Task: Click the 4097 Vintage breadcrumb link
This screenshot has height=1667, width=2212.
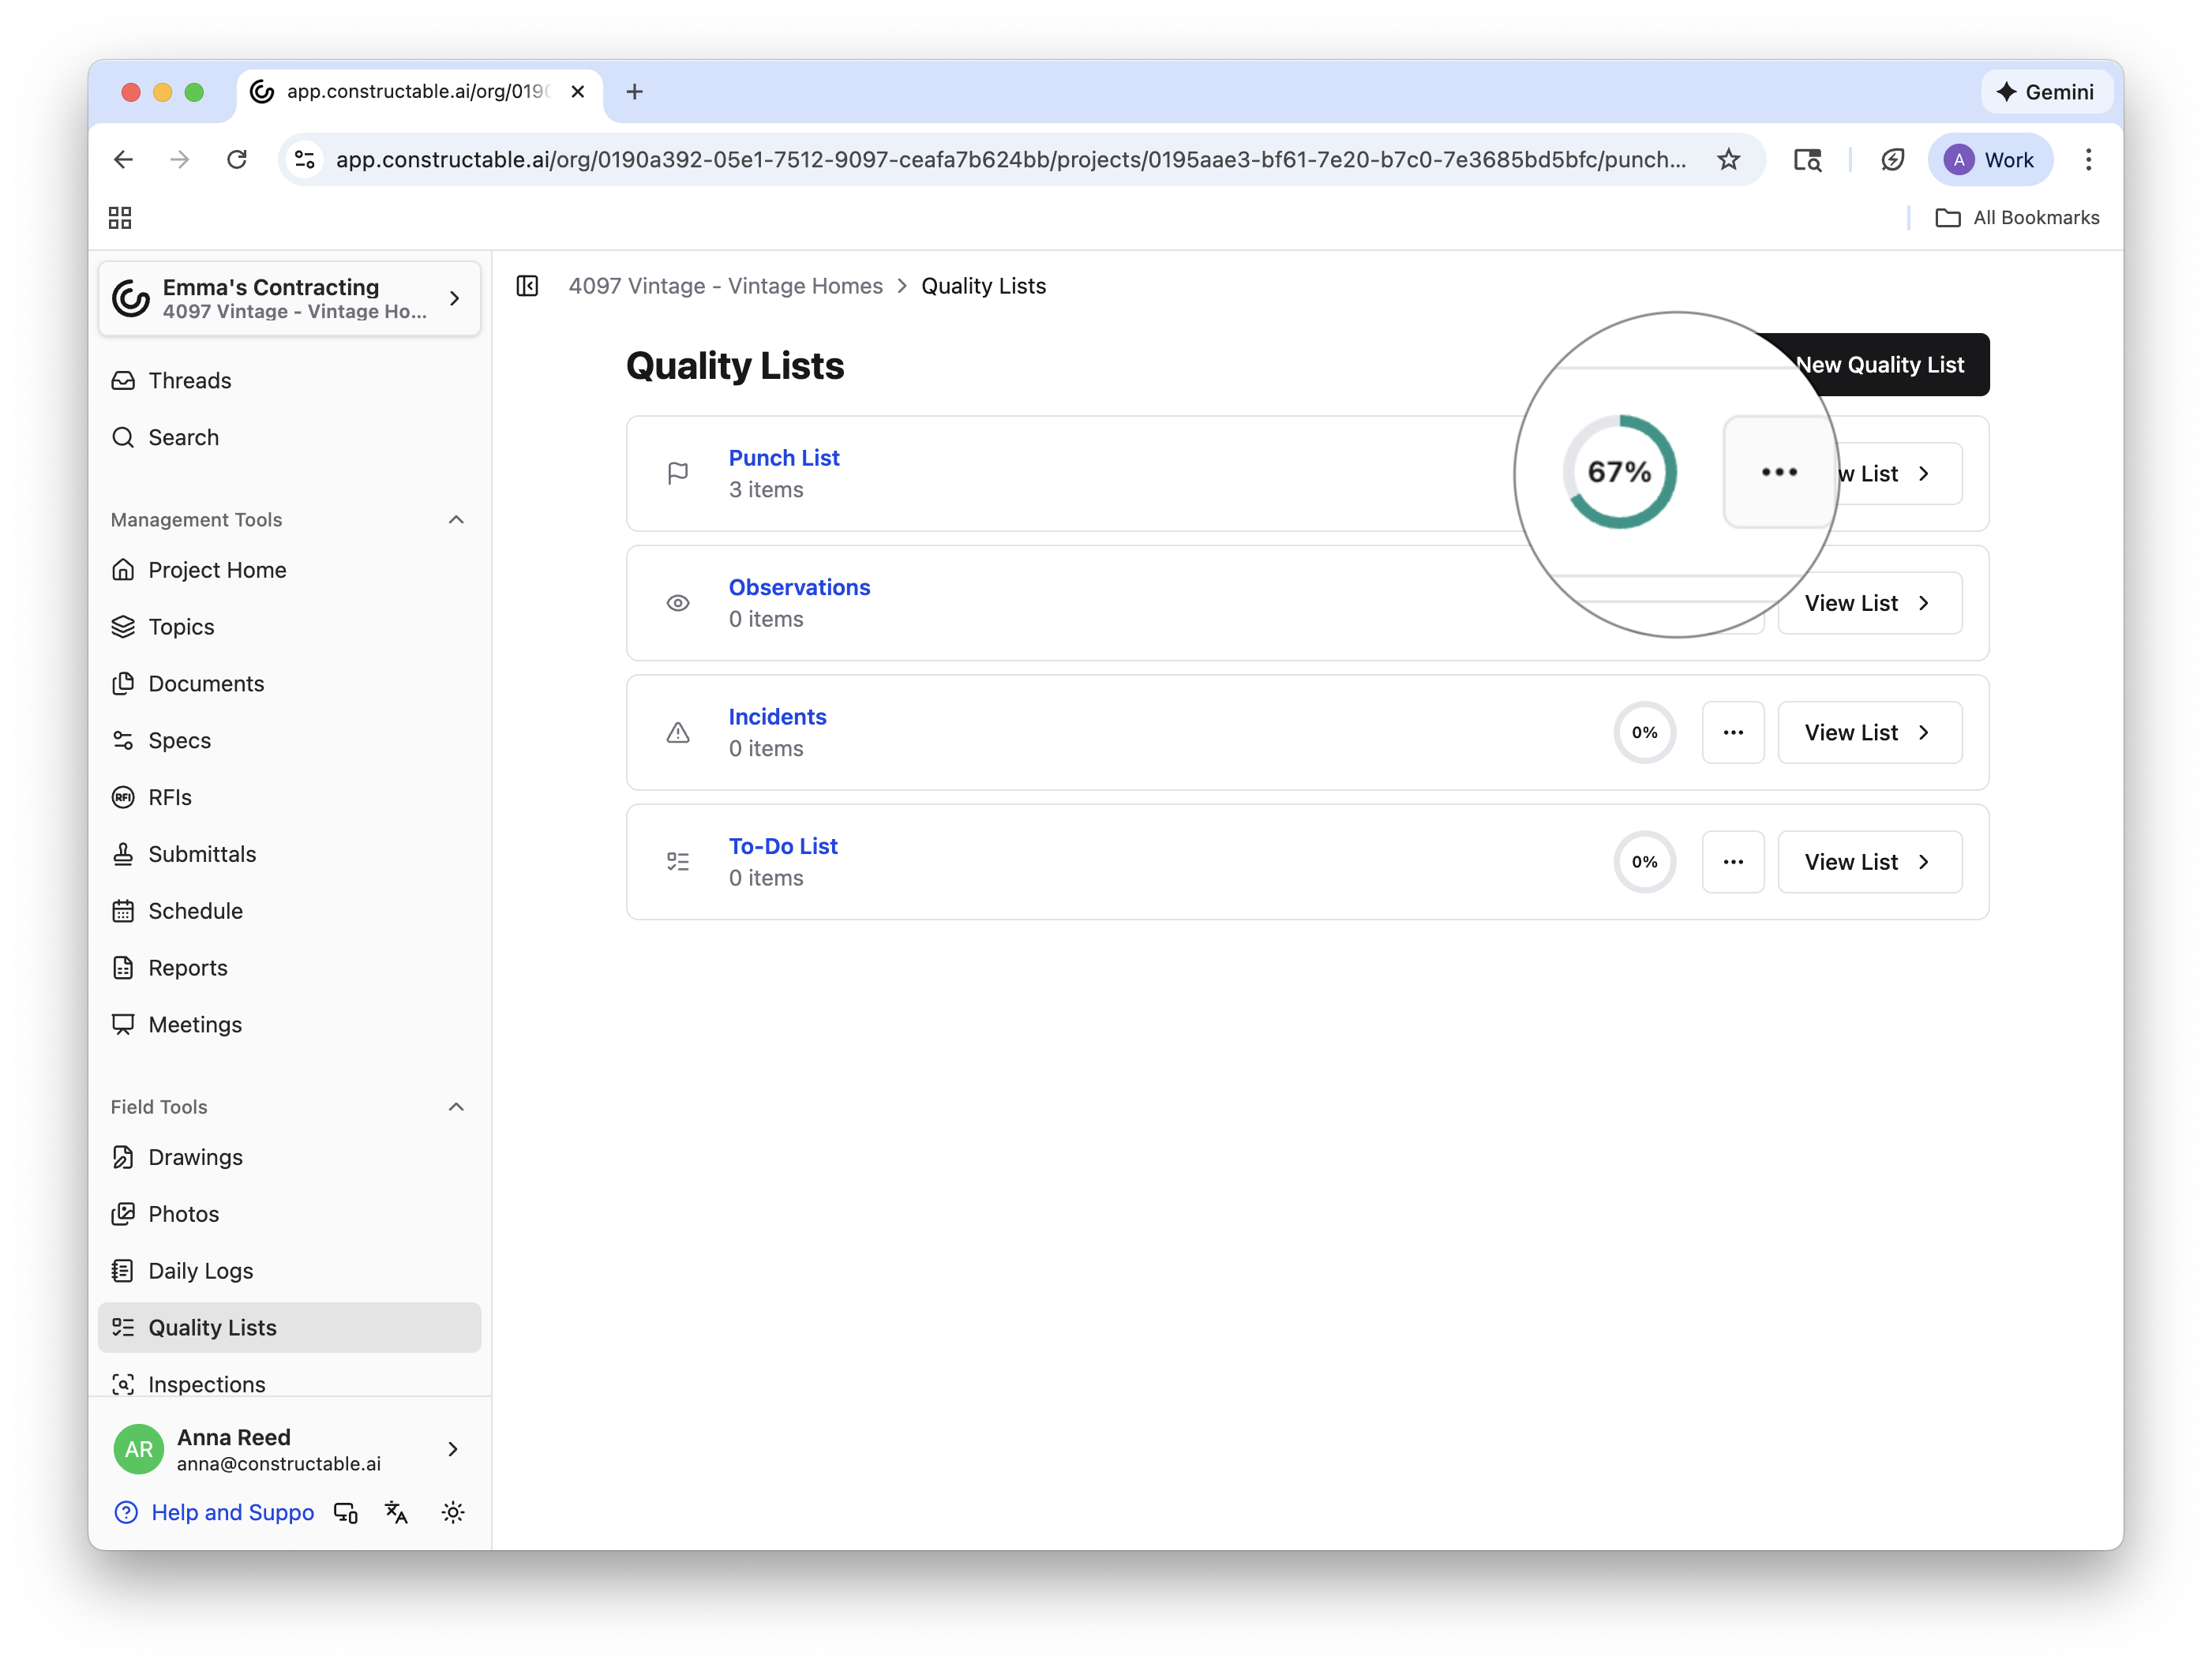Action: pos(725,286)
